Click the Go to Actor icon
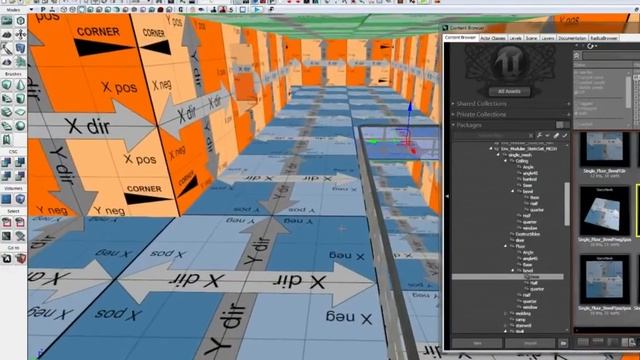The height and width of the screenshot is (360, 640). [7, 258]
